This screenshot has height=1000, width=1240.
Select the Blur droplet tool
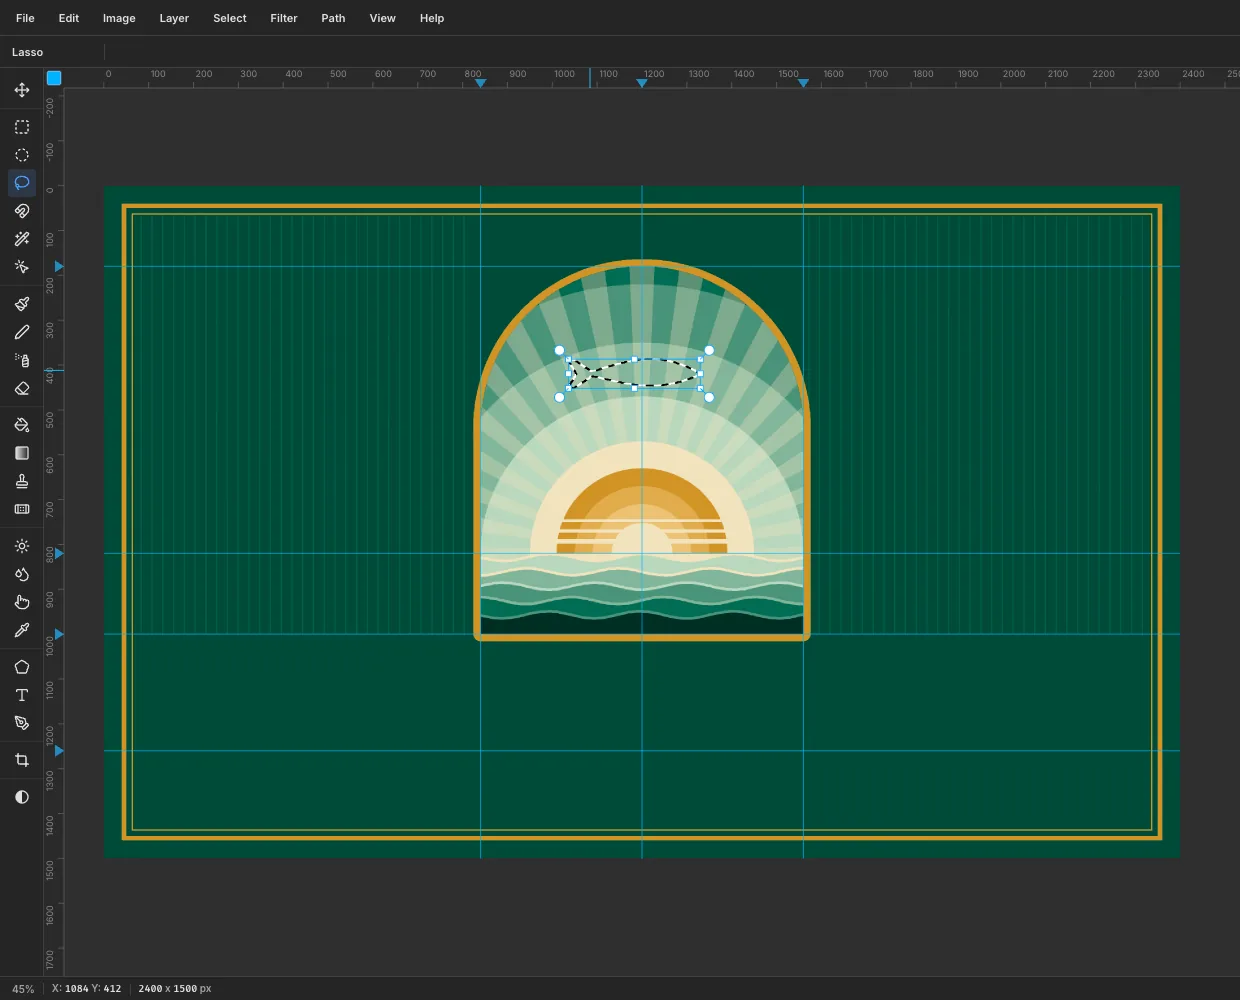(x=22, y=574)
